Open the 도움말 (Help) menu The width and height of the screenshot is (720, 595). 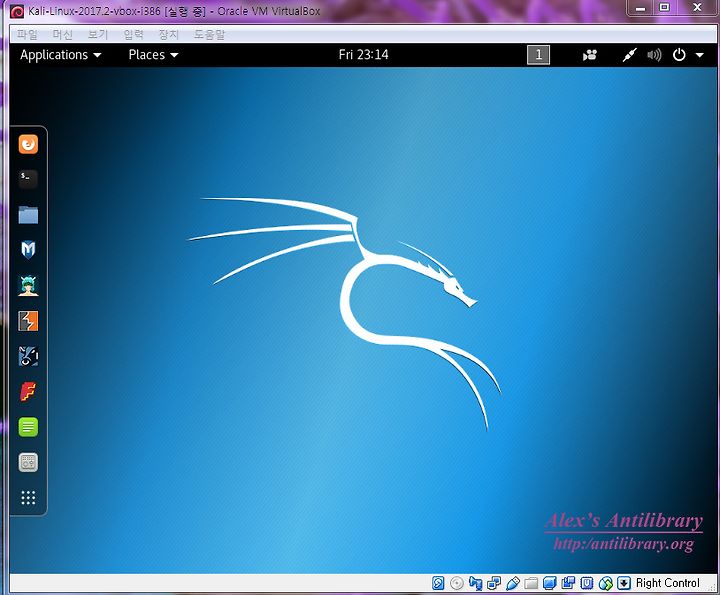(209, 34)
